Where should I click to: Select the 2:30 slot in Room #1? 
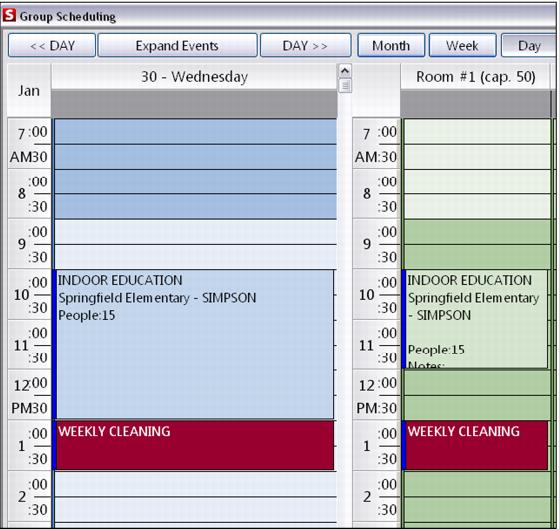coord(477,510)
